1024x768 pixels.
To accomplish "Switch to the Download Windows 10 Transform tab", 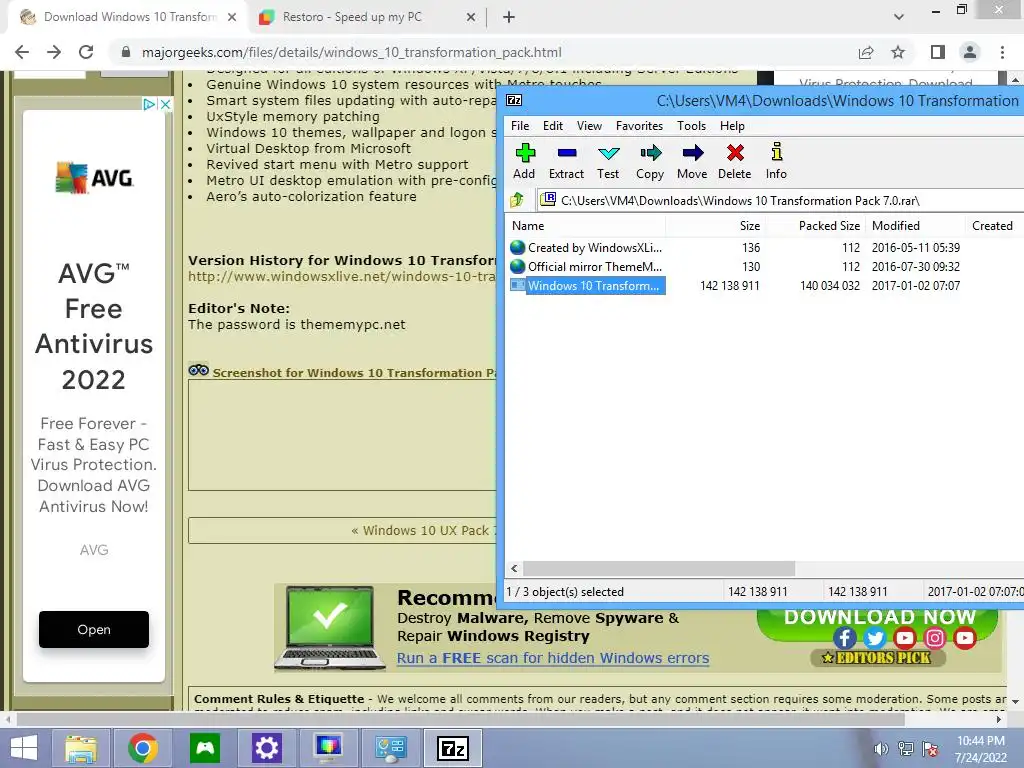I will coord(127,17).
